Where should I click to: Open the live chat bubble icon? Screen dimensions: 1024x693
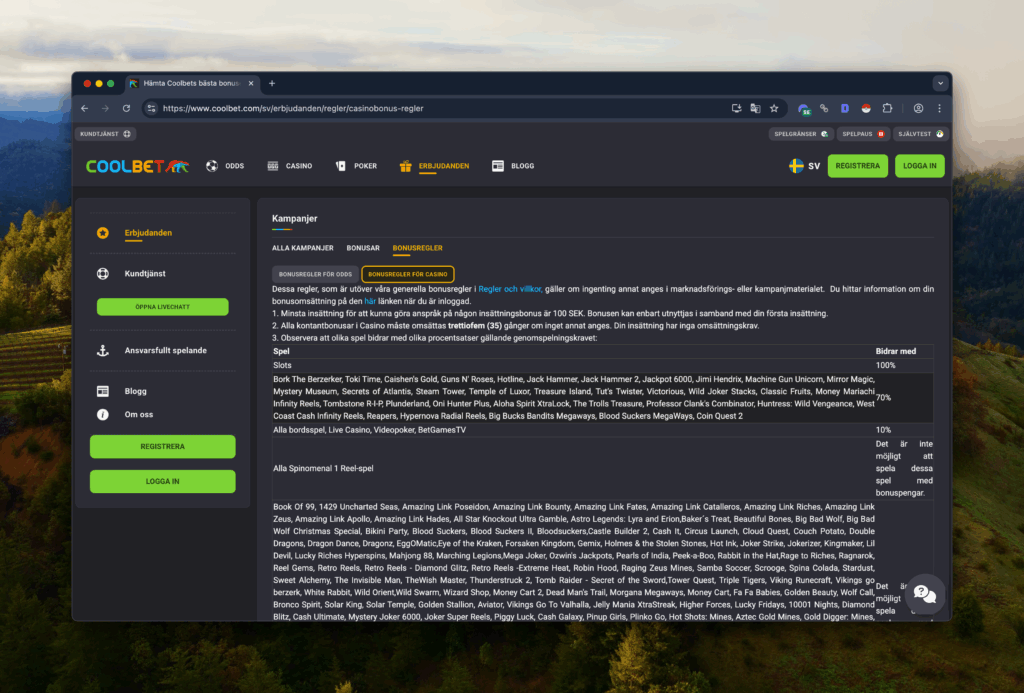[x=925, y=594]
